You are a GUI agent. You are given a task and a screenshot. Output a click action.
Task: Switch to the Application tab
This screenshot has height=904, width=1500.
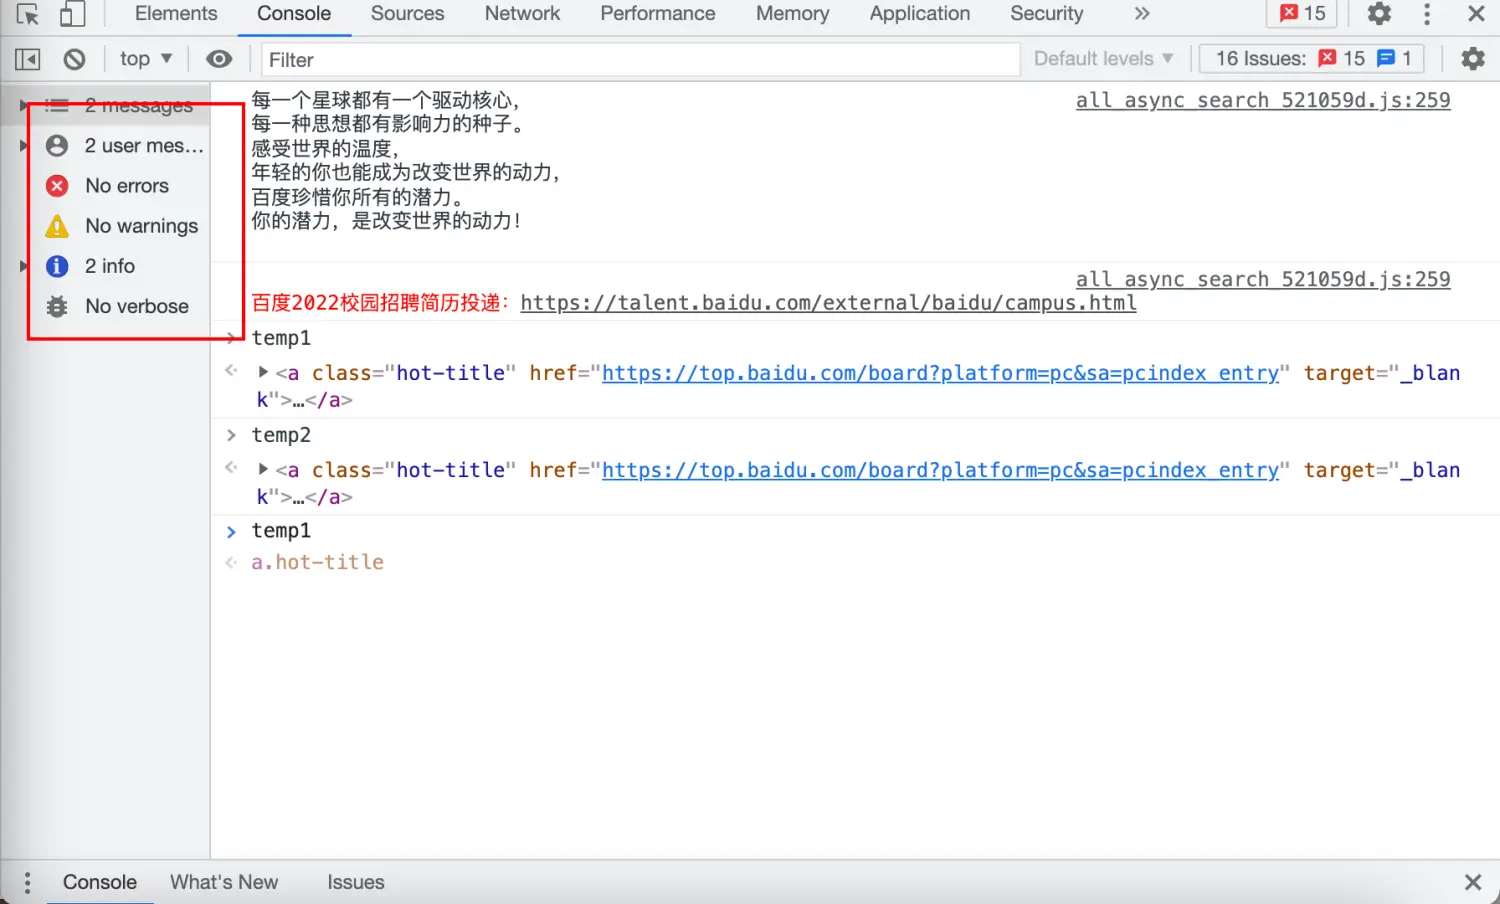click(920, 14)
